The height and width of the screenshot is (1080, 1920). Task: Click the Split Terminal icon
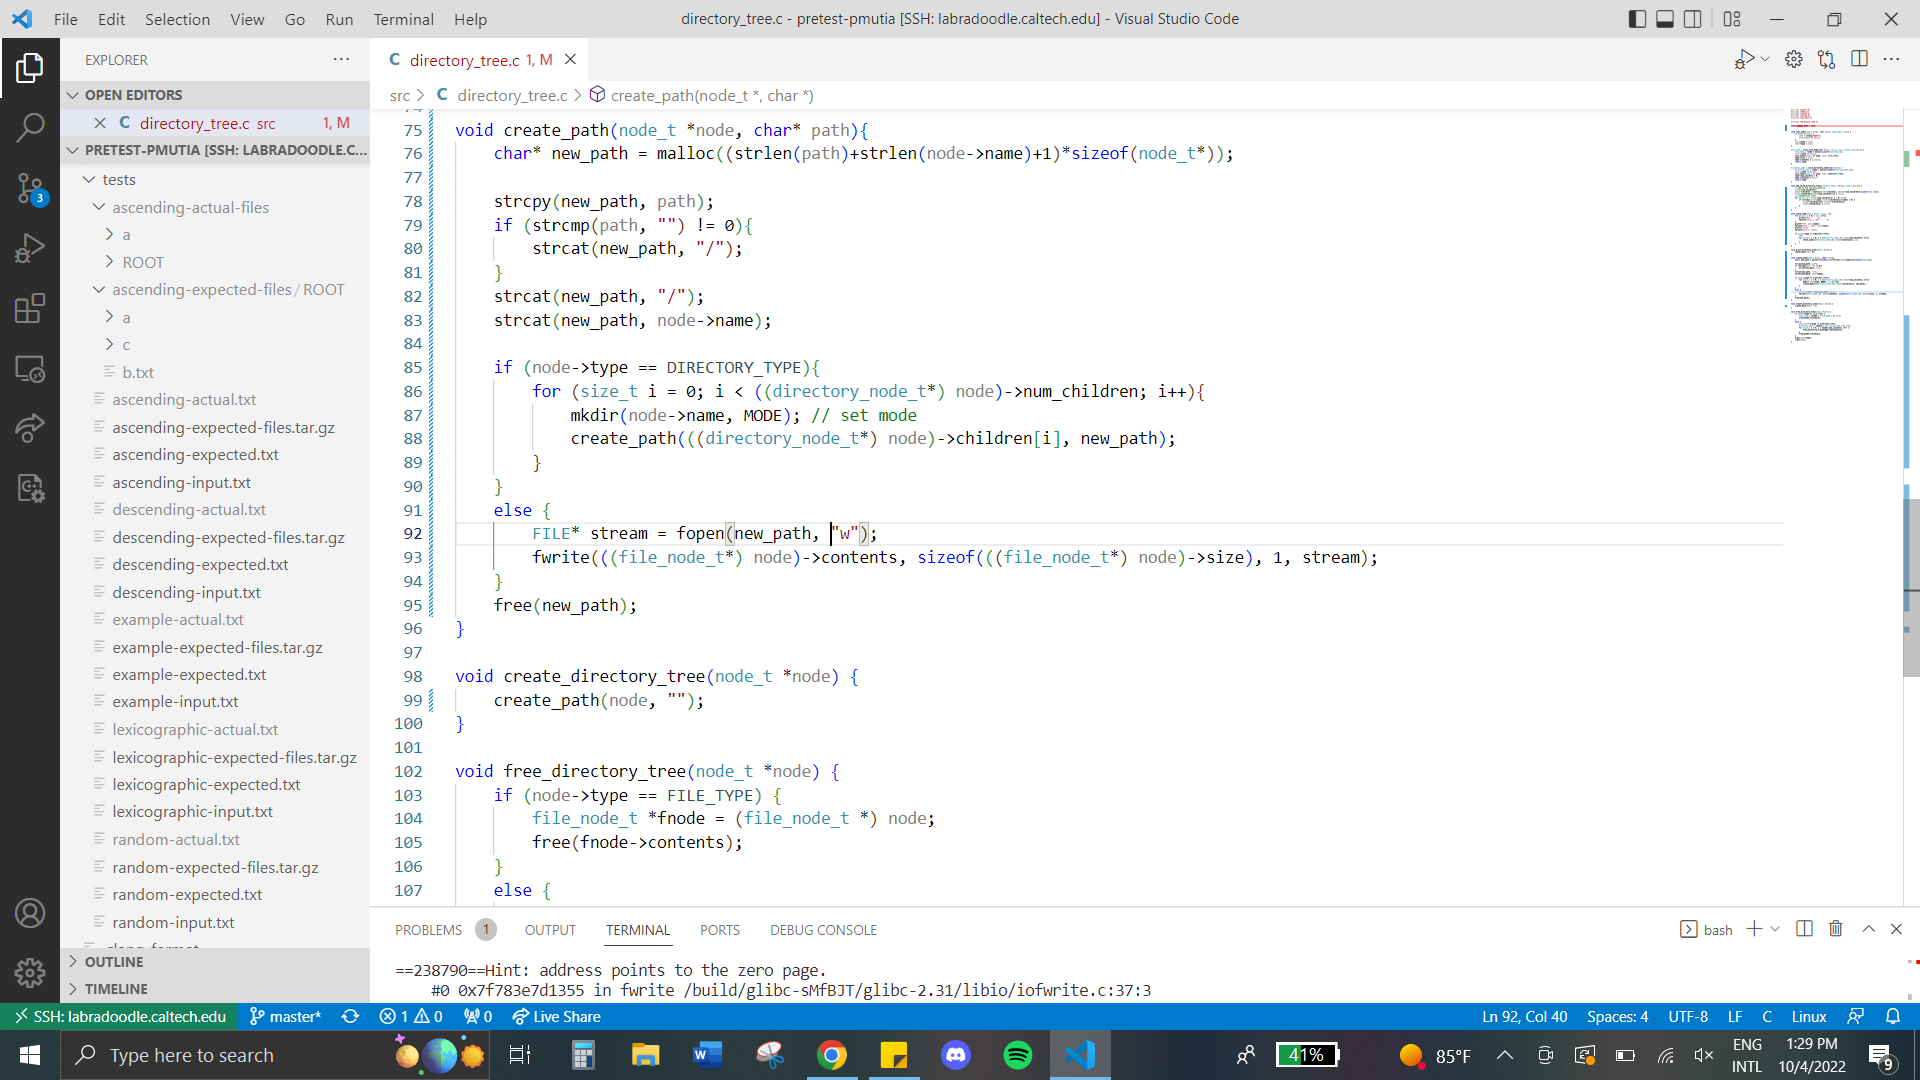[1804, 929]
